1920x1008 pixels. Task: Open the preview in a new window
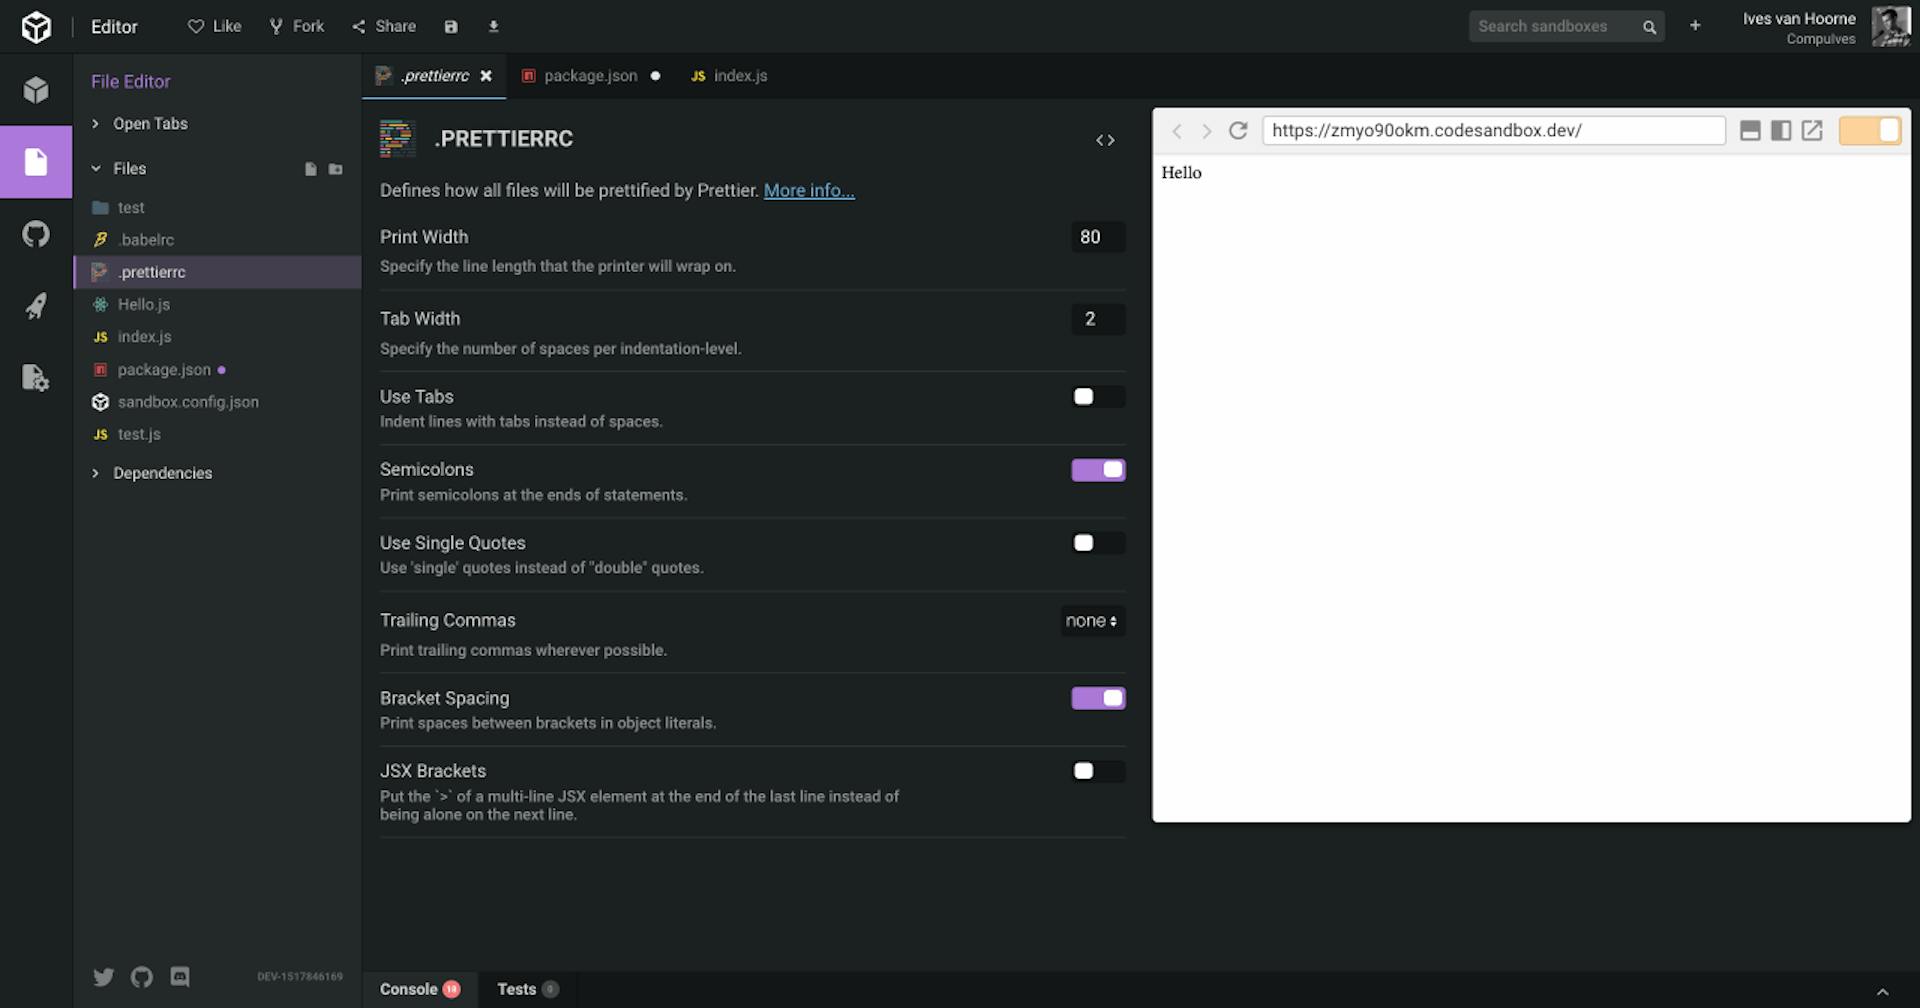[x=1812, y=130]
